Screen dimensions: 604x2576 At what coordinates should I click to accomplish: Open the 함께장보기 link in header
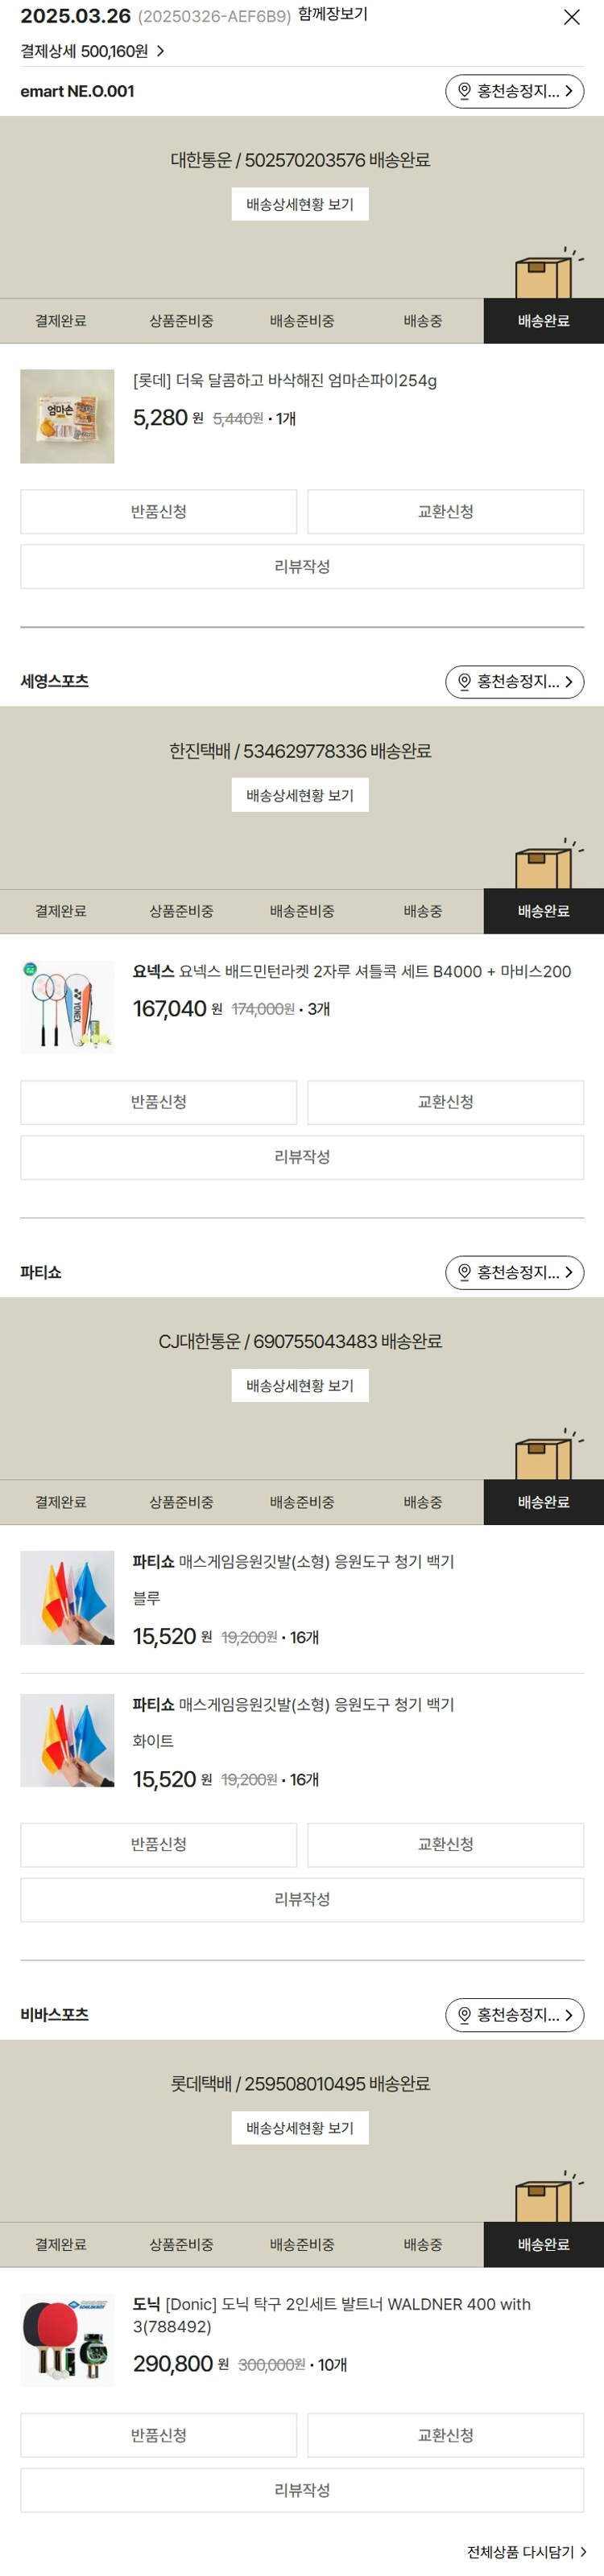click(333, 15)
